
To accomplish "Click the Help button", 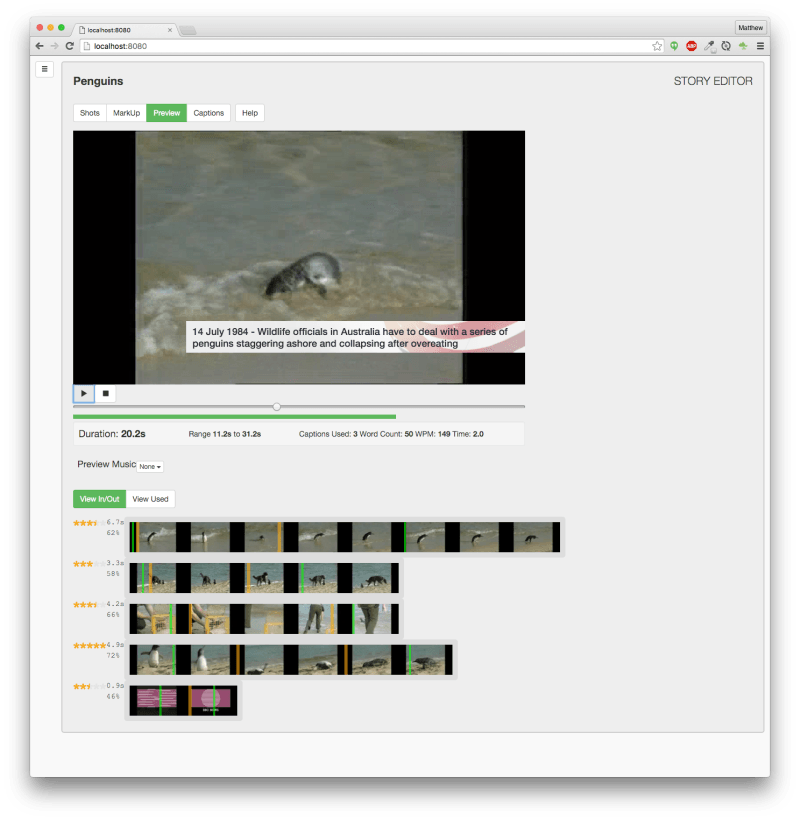I will click(x=250, y=113).
